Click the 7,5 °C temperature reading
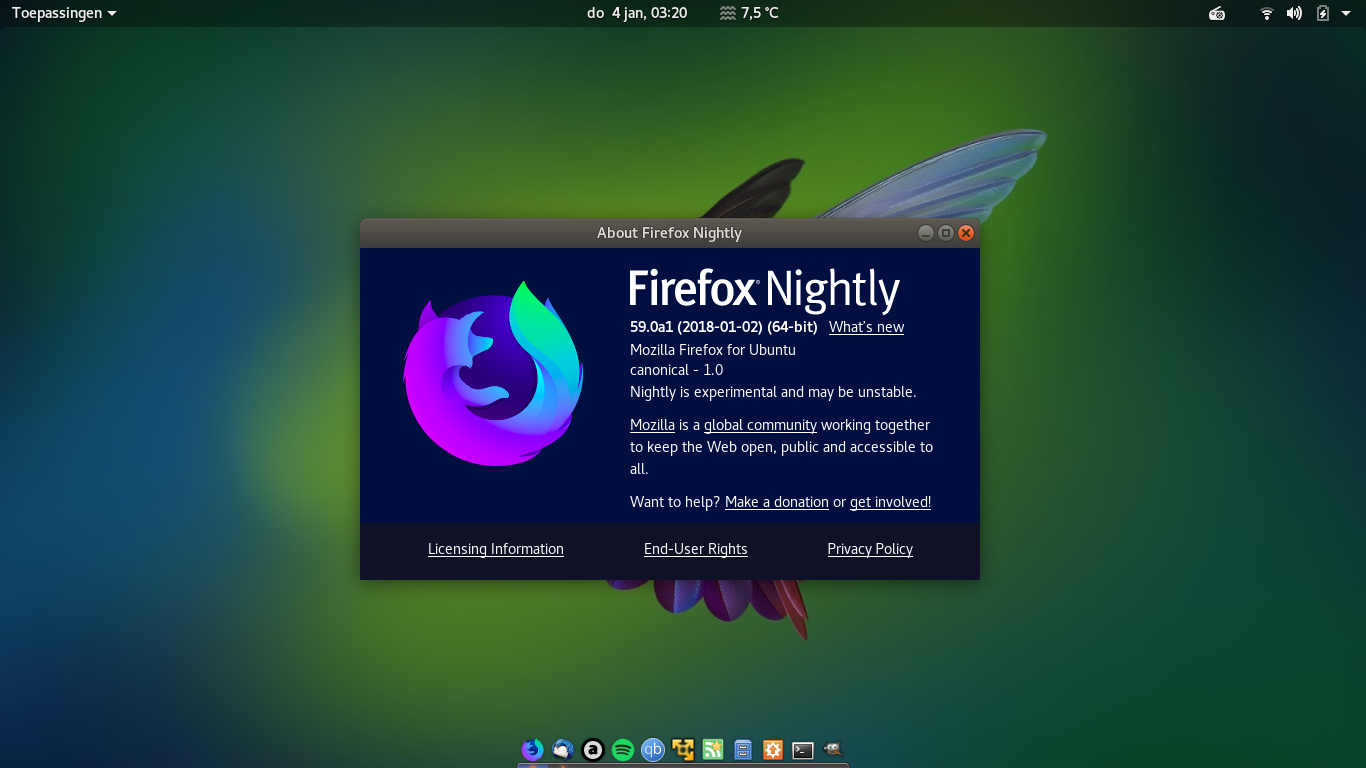 coord(760,13)
